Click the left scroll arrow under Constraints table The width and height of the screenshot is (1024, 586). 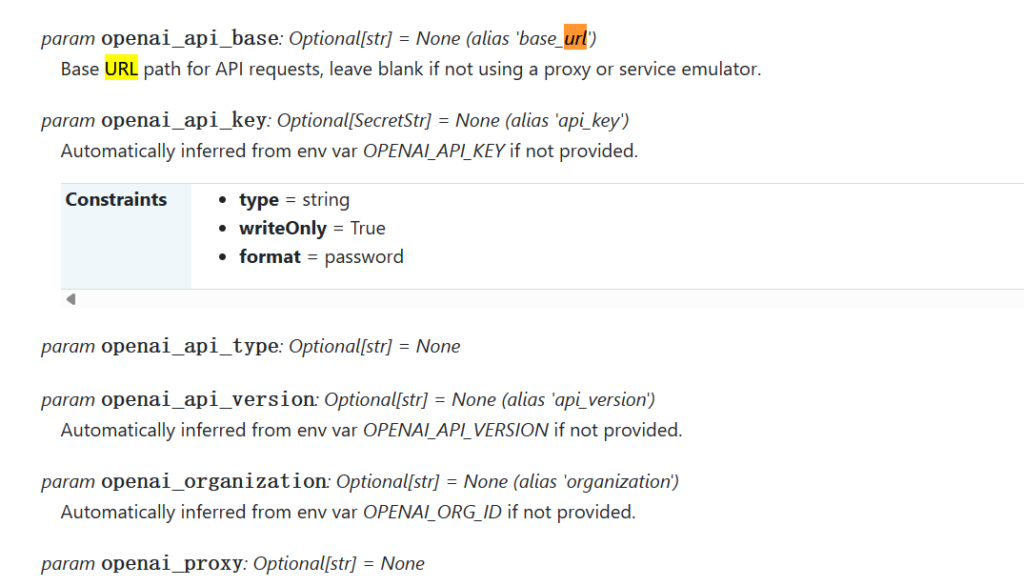pos(70,299)
